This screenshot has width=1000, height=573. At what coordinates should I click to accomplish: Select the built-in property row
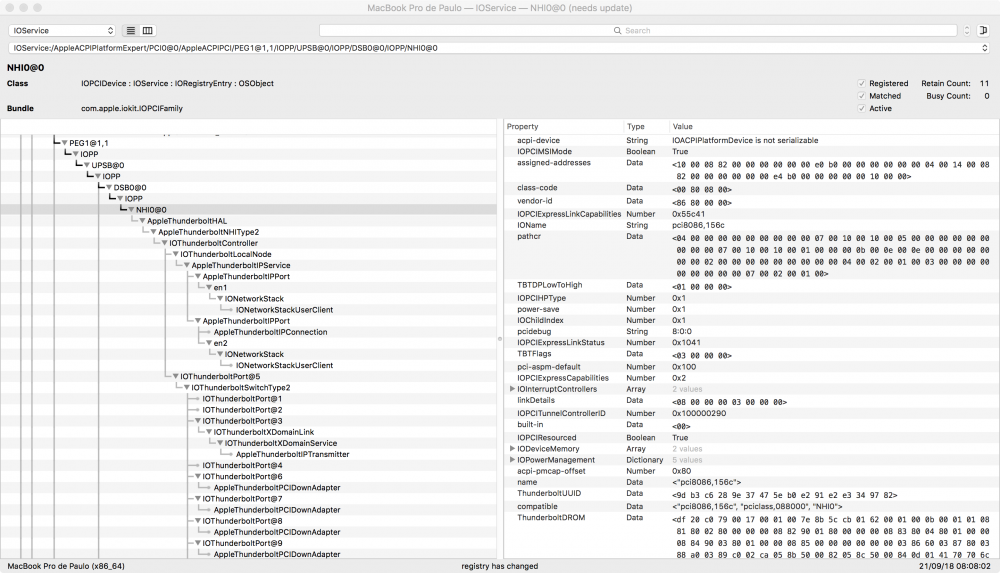pyautogui.click(x=751, y=426)
